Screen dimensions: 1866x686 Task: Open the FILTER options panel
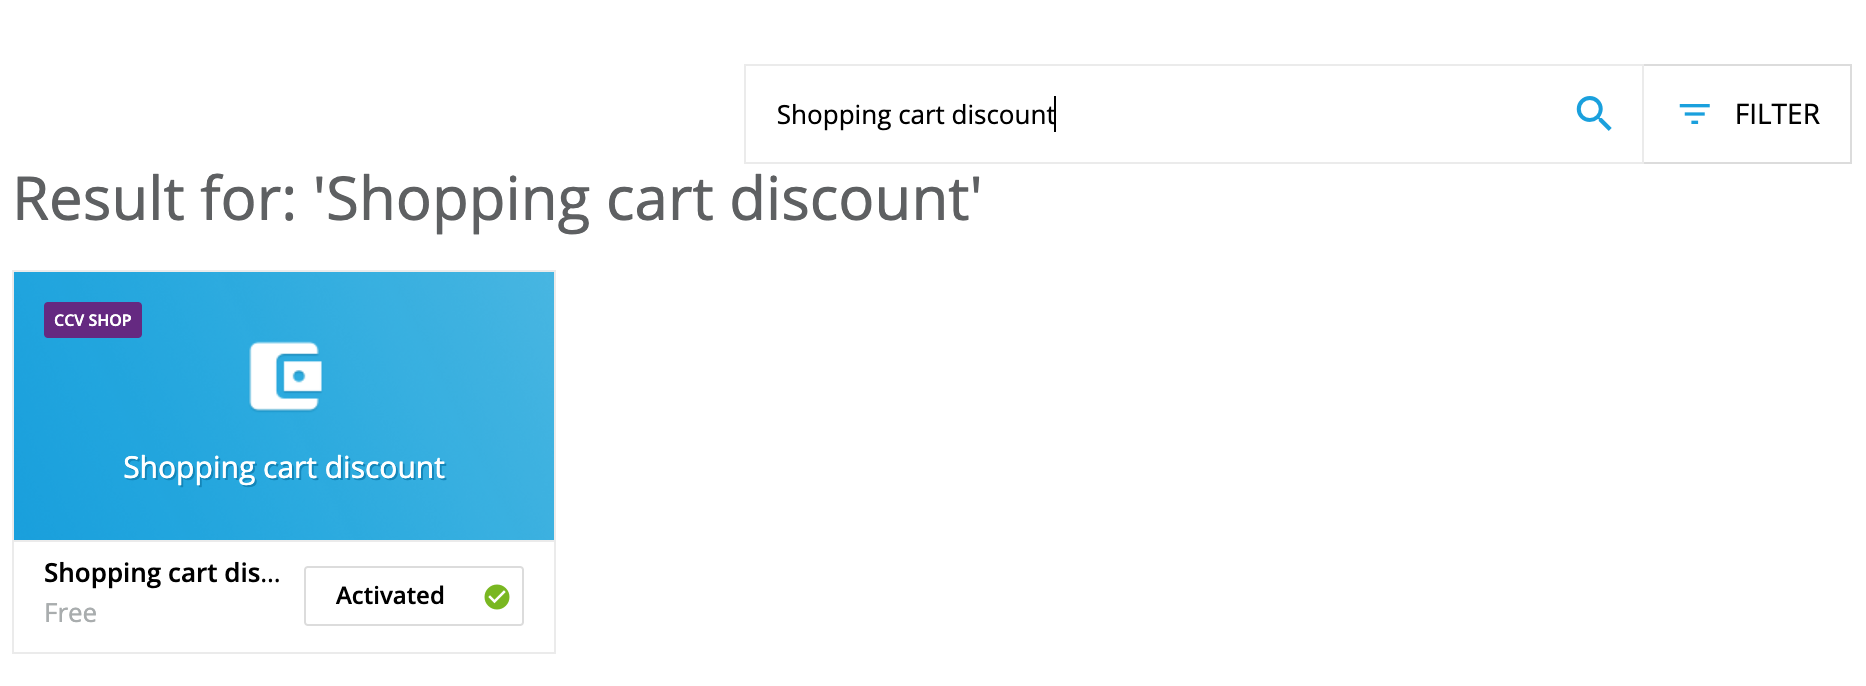tap(1747, 114)
